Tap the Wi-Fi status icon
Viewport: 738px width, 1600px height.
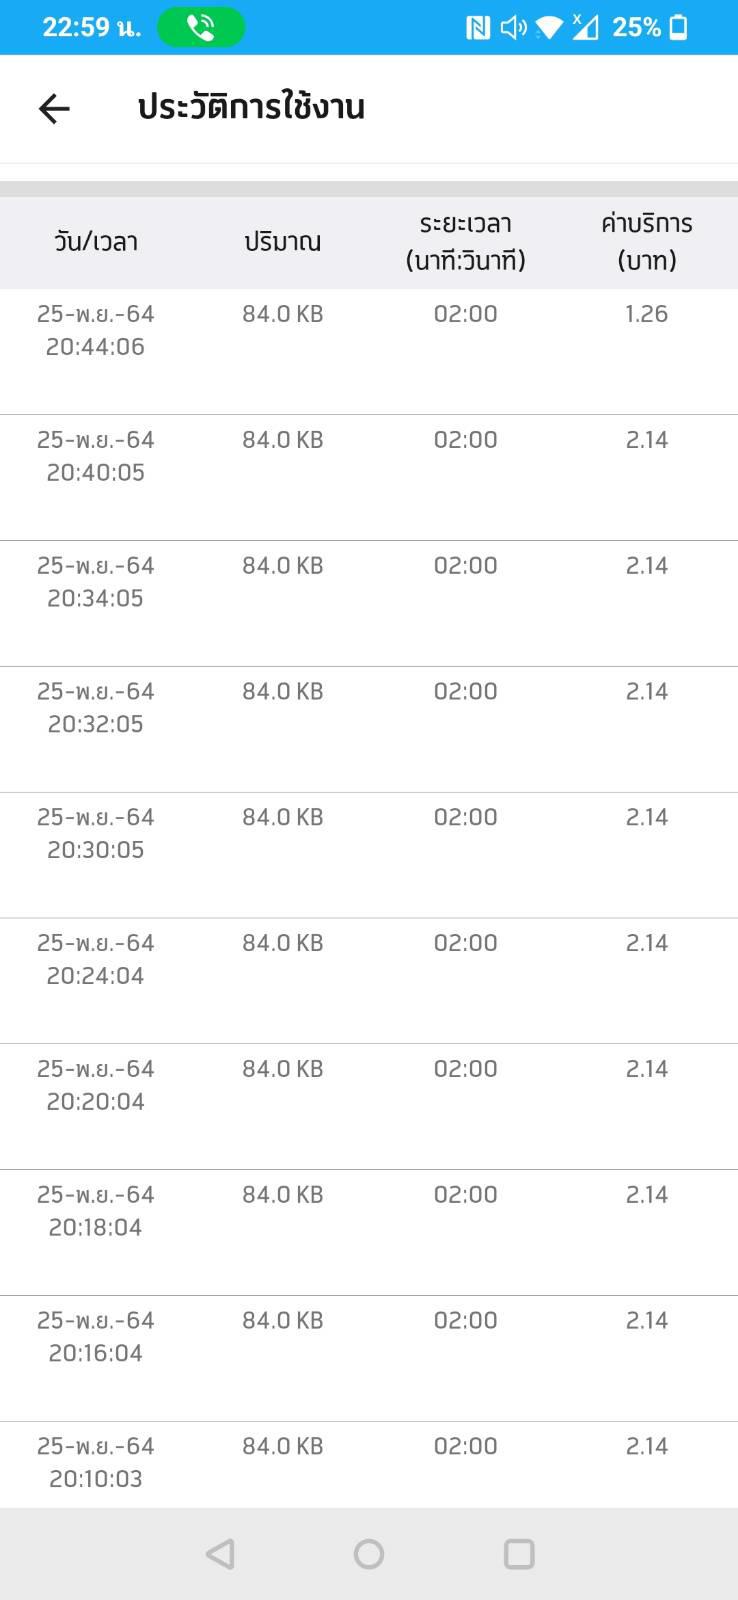coord(549,28)
